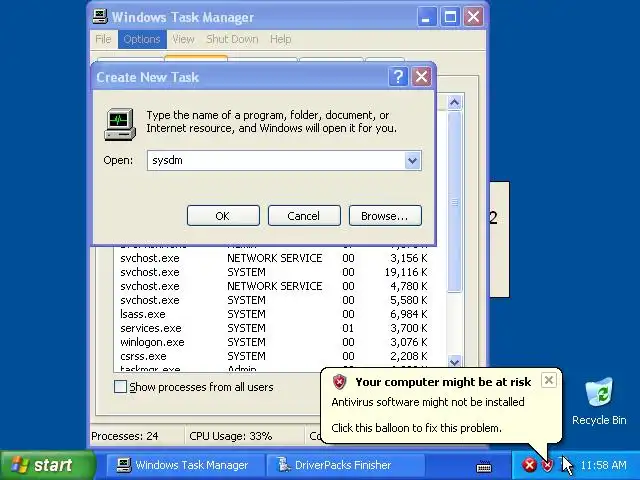Click the process list scroll up arrow
Screen dimensions: 640x480
454,102
